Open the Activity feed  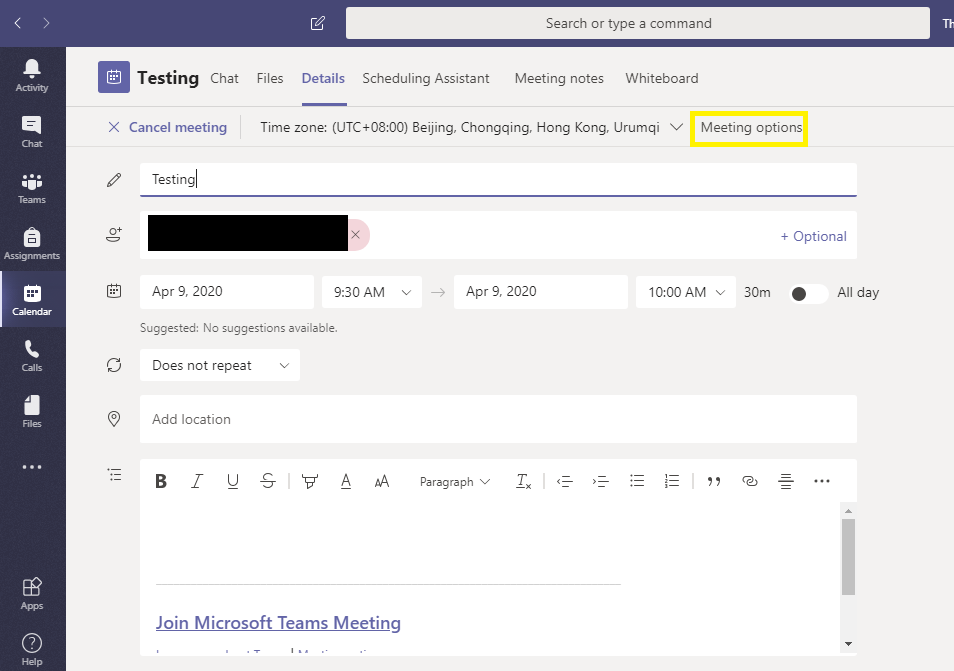(32, 75)
